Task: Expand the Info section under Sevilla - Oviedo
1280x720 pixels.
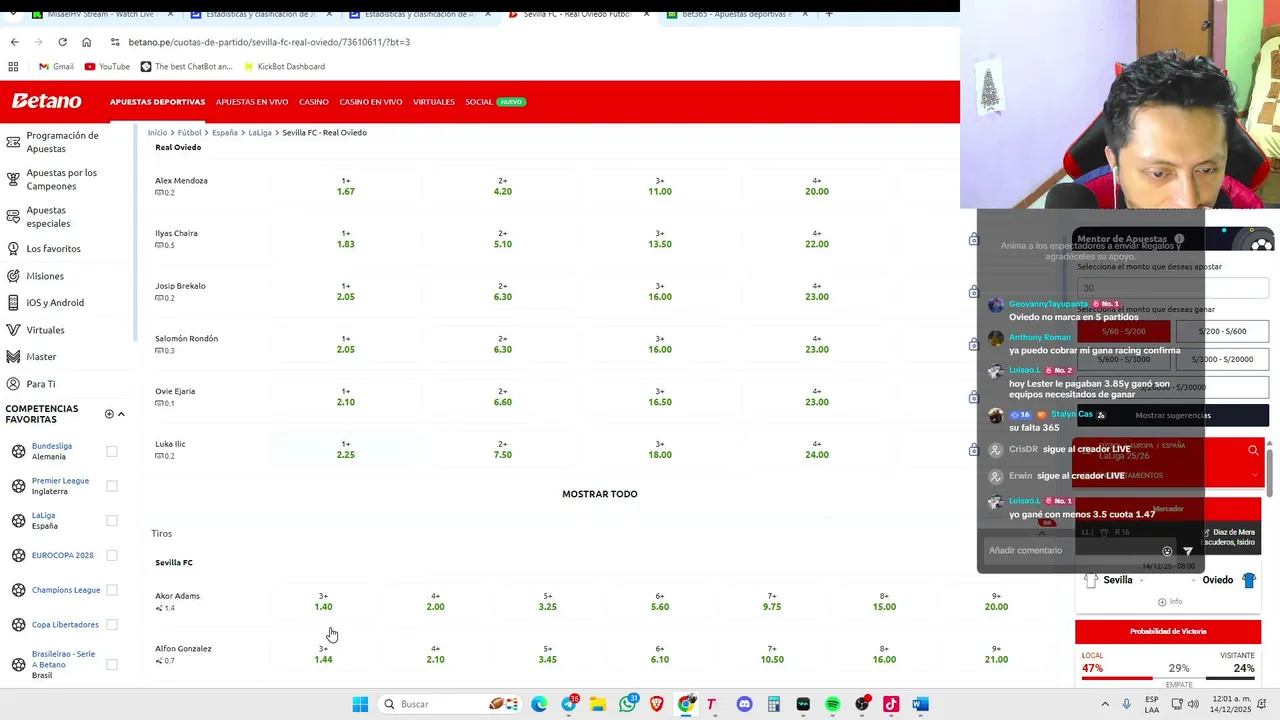Action: click(x=1169, y=601)
